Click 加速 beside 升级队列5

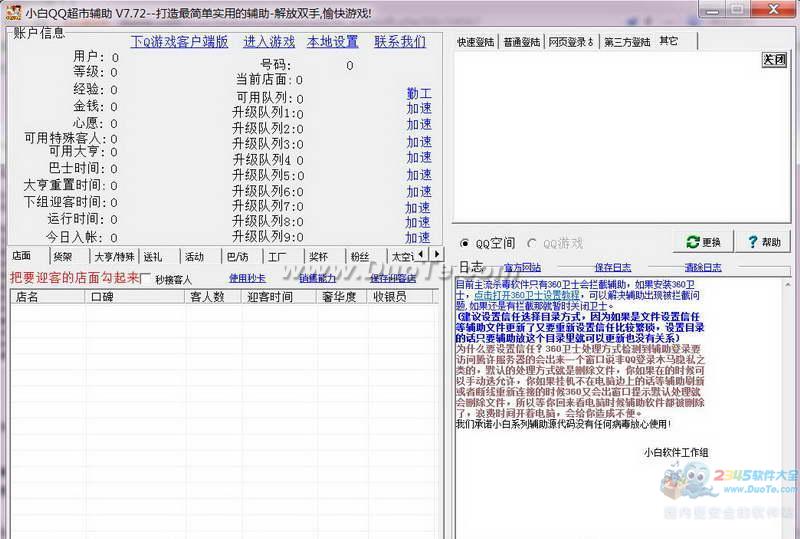419,175
